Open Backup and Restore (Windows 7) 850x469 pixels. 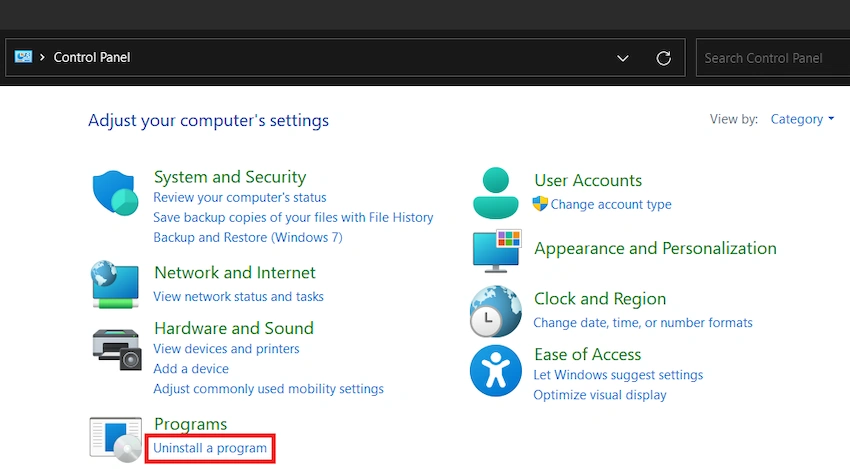coord(248,237)
